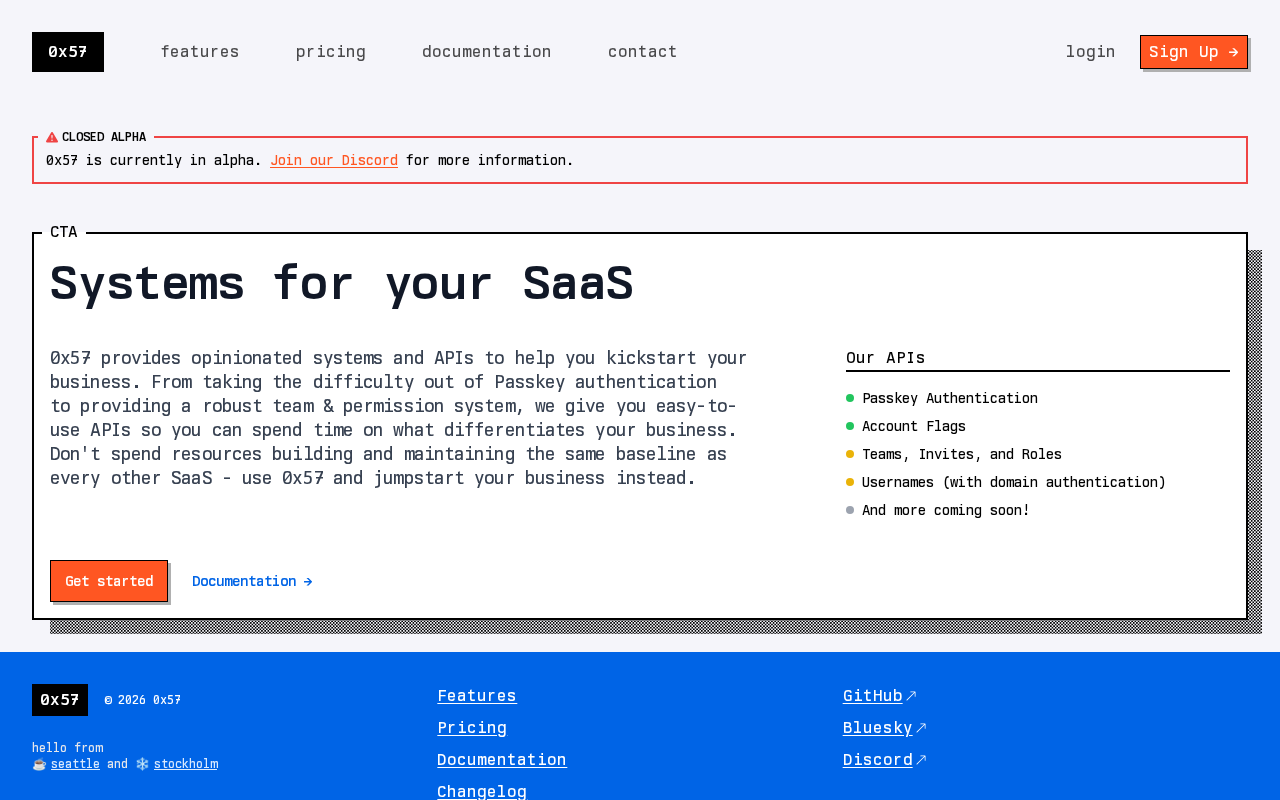
Task: Click the external arrow icon beside Bluesky
Action: [x=921, y=728]
